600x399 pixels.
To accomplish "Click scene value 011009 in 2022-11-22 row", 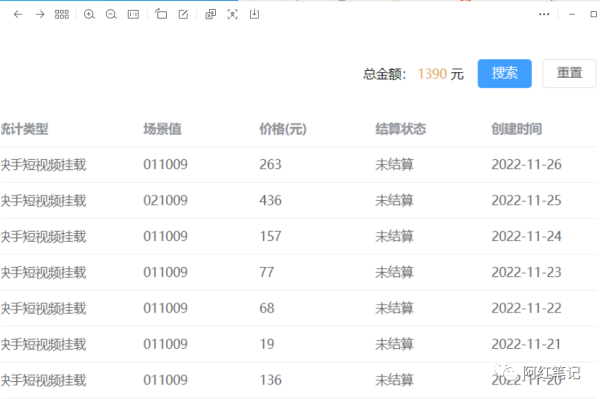I will (165, 308).
